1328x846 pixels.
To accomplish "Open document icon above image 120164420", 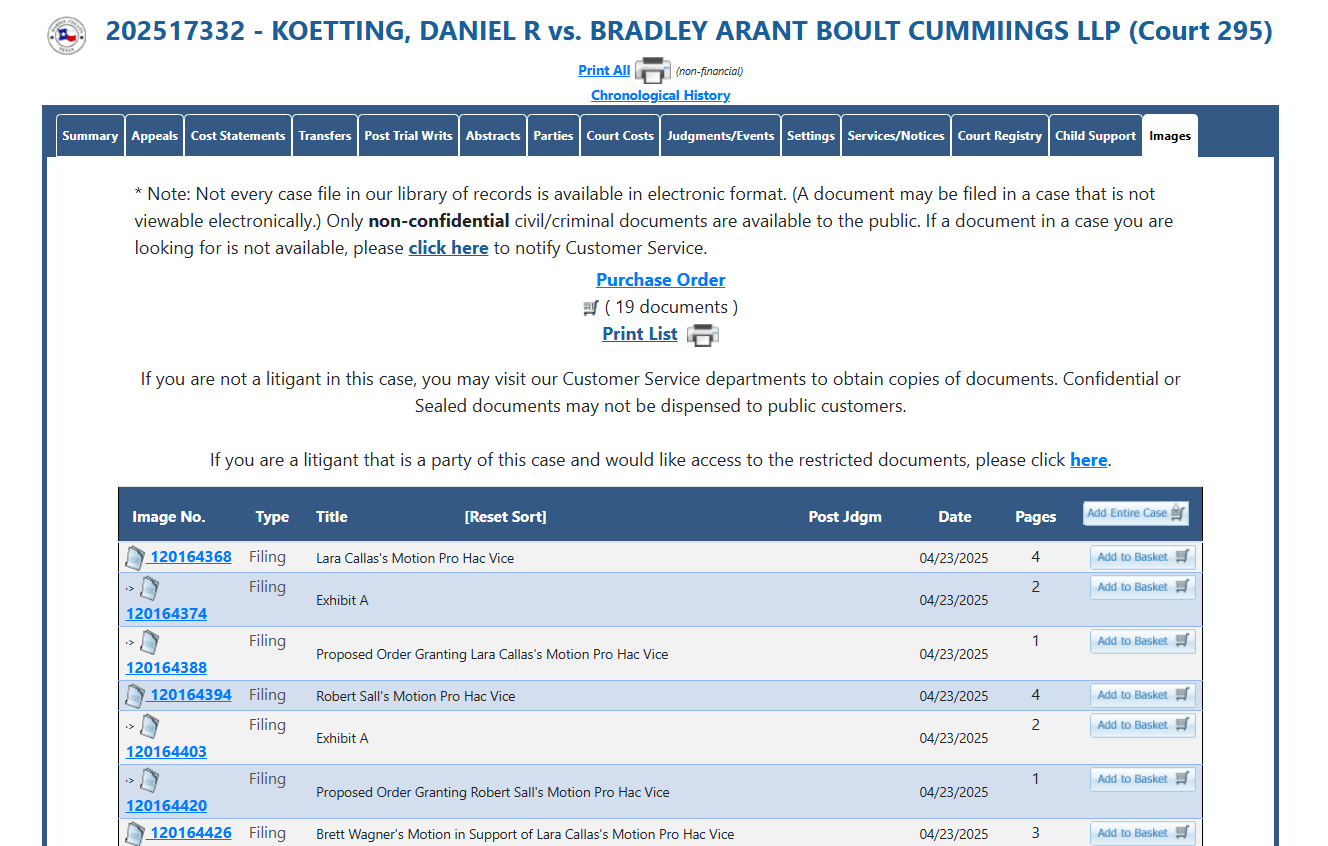I will [x=149, y=780].
